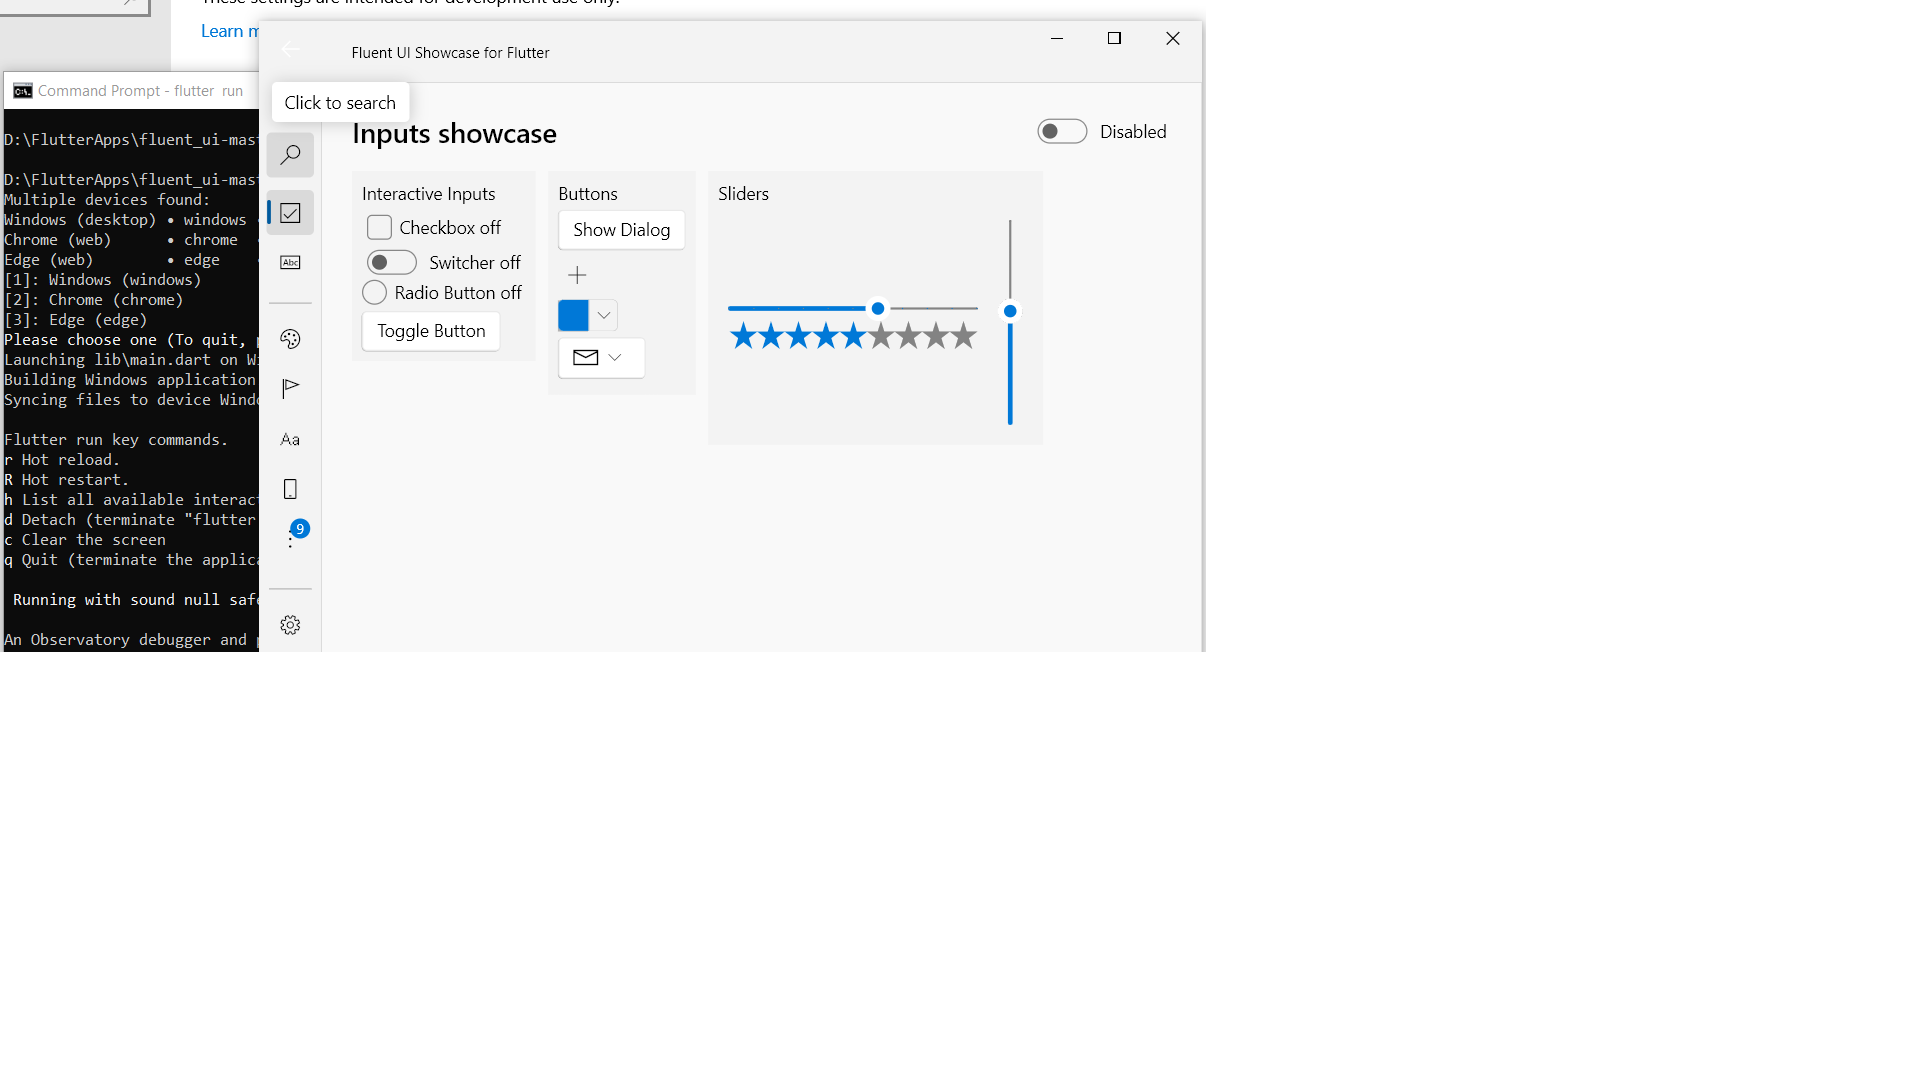Image resolution: width=1920 pixels, height=1080 pixels.
Task: Click the more options icon with badge 9
Action: coord(291,539)
